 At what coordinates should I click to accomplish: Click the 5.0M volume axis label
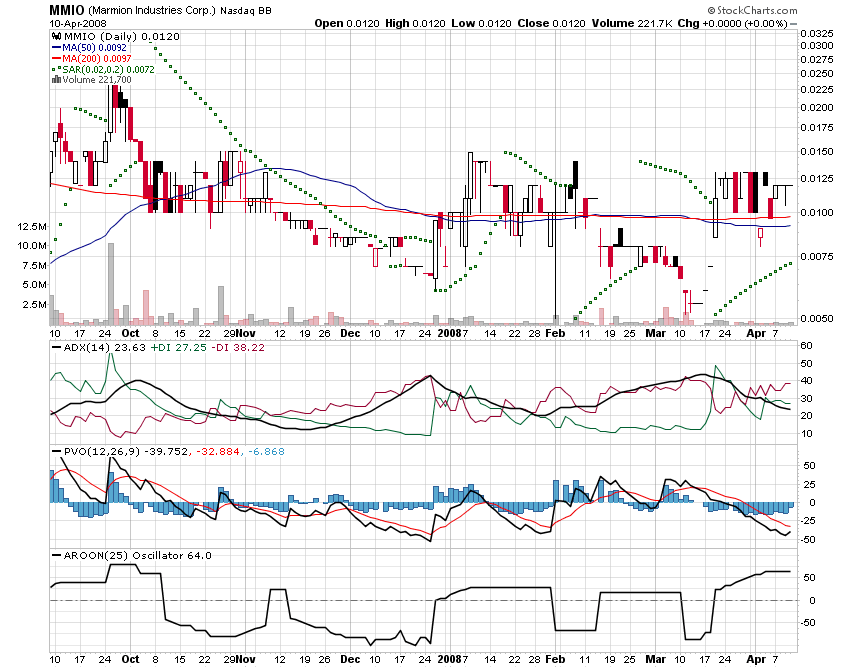(34, 285)
